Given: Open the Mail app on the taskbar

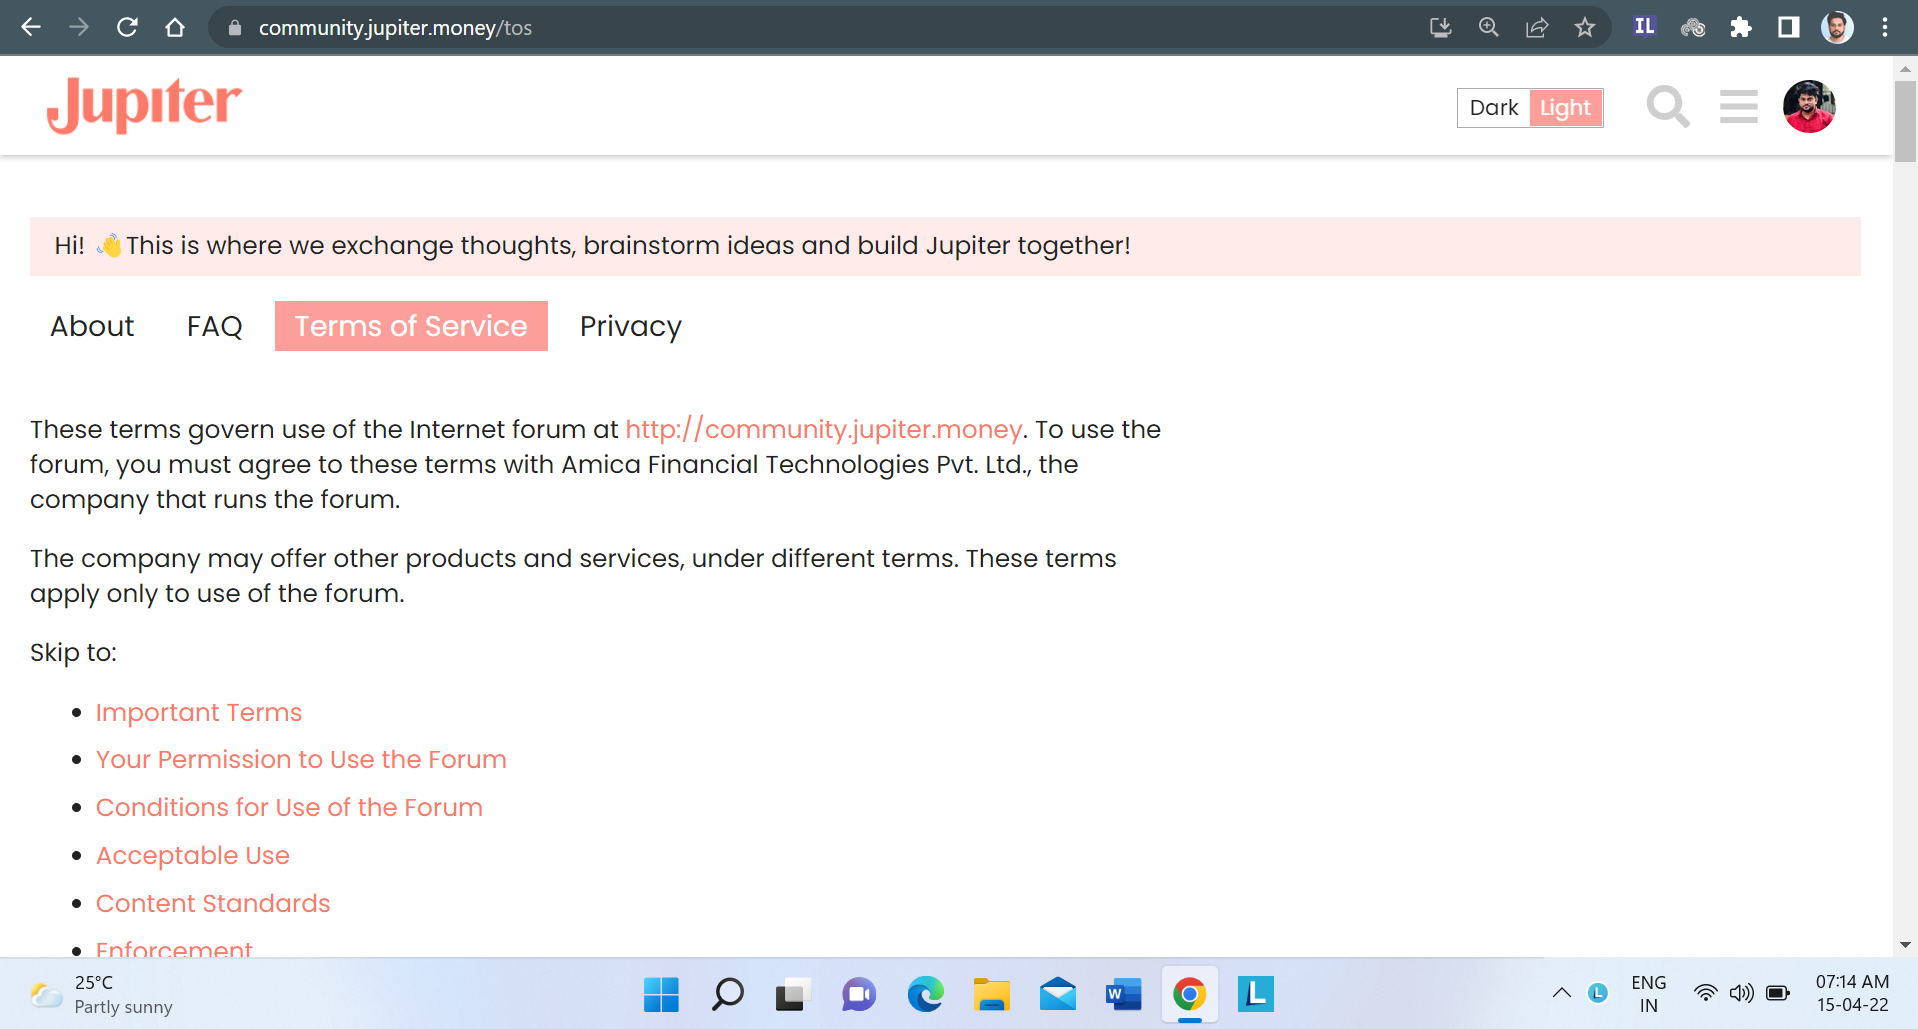Looking at the screenshot, I should click(x=1057, y=994).
